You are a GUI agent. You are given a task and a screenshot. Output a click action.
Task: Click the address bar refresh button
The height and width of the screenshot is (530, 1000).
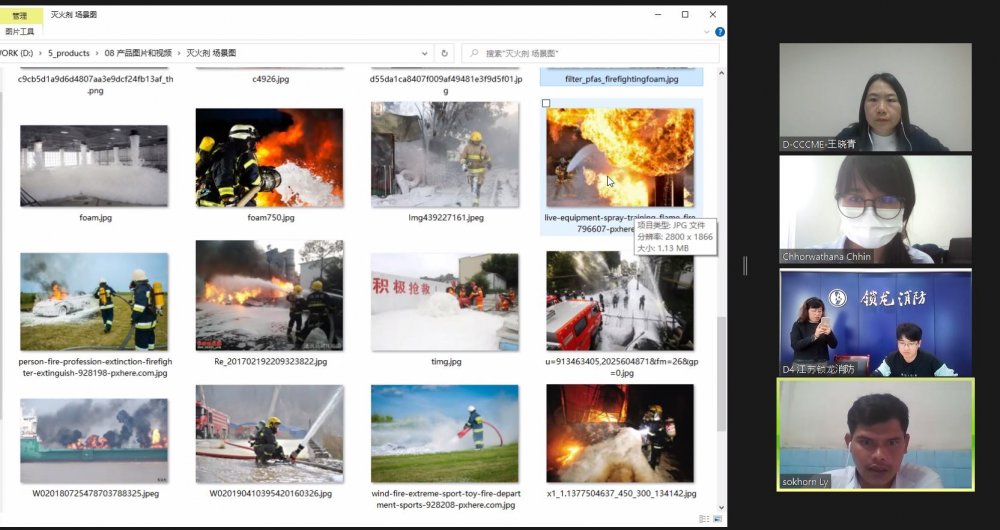point(445,53)
